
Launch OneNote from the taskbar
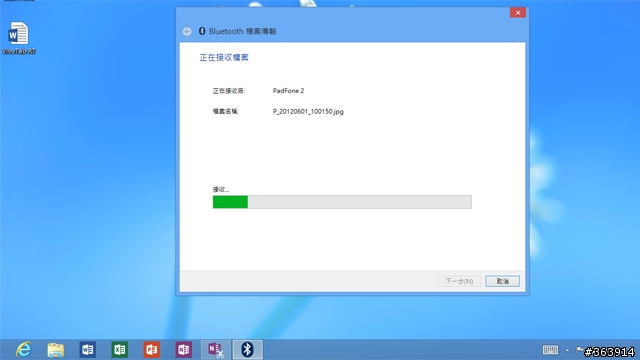point(184,350)
